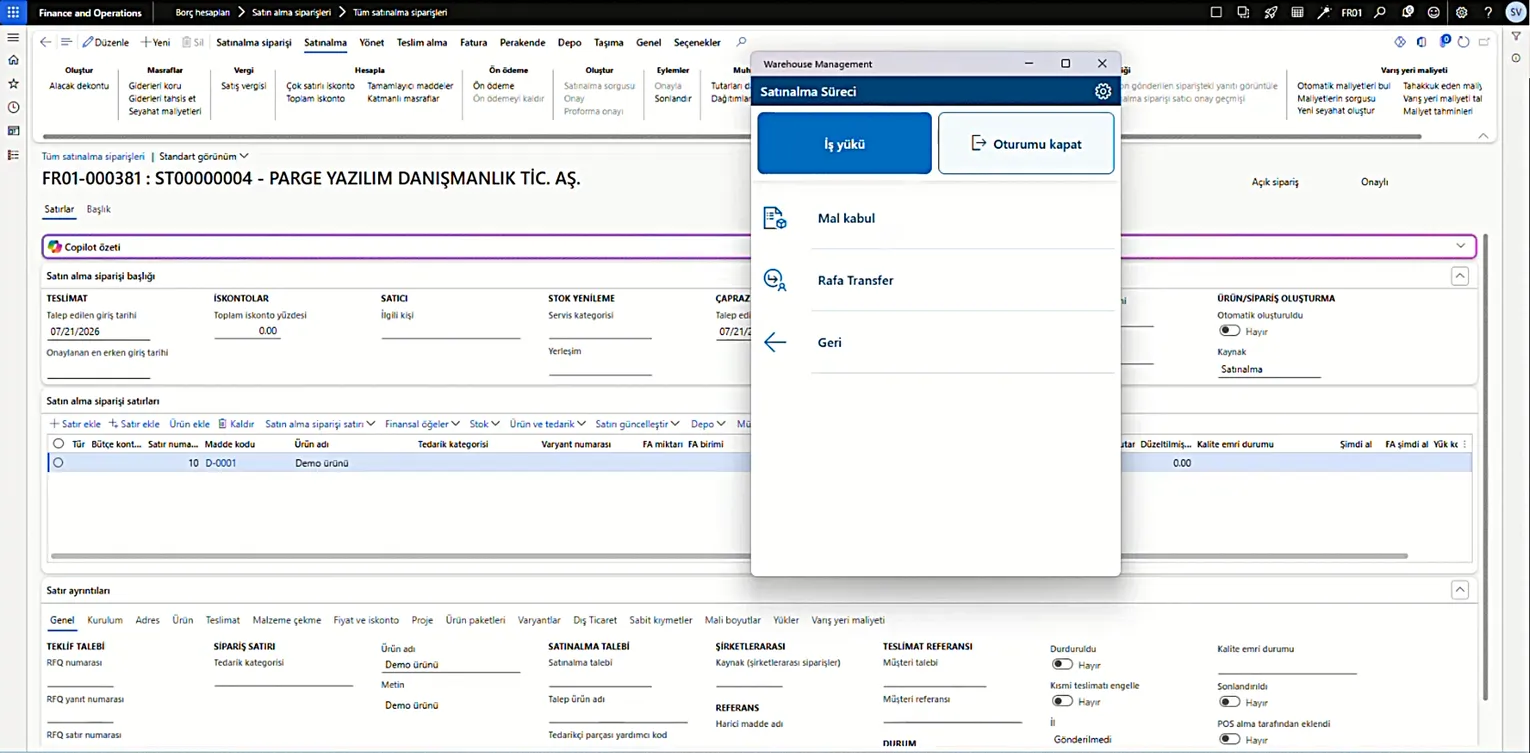Screen dimensions: 1530x753
Task: Refresh the page with circular arrow icon
Action: point(1463,42)
